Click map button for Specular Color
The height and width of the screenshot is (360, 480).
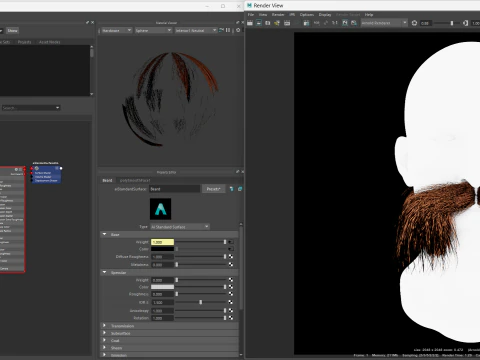click(x=231, y=287)
